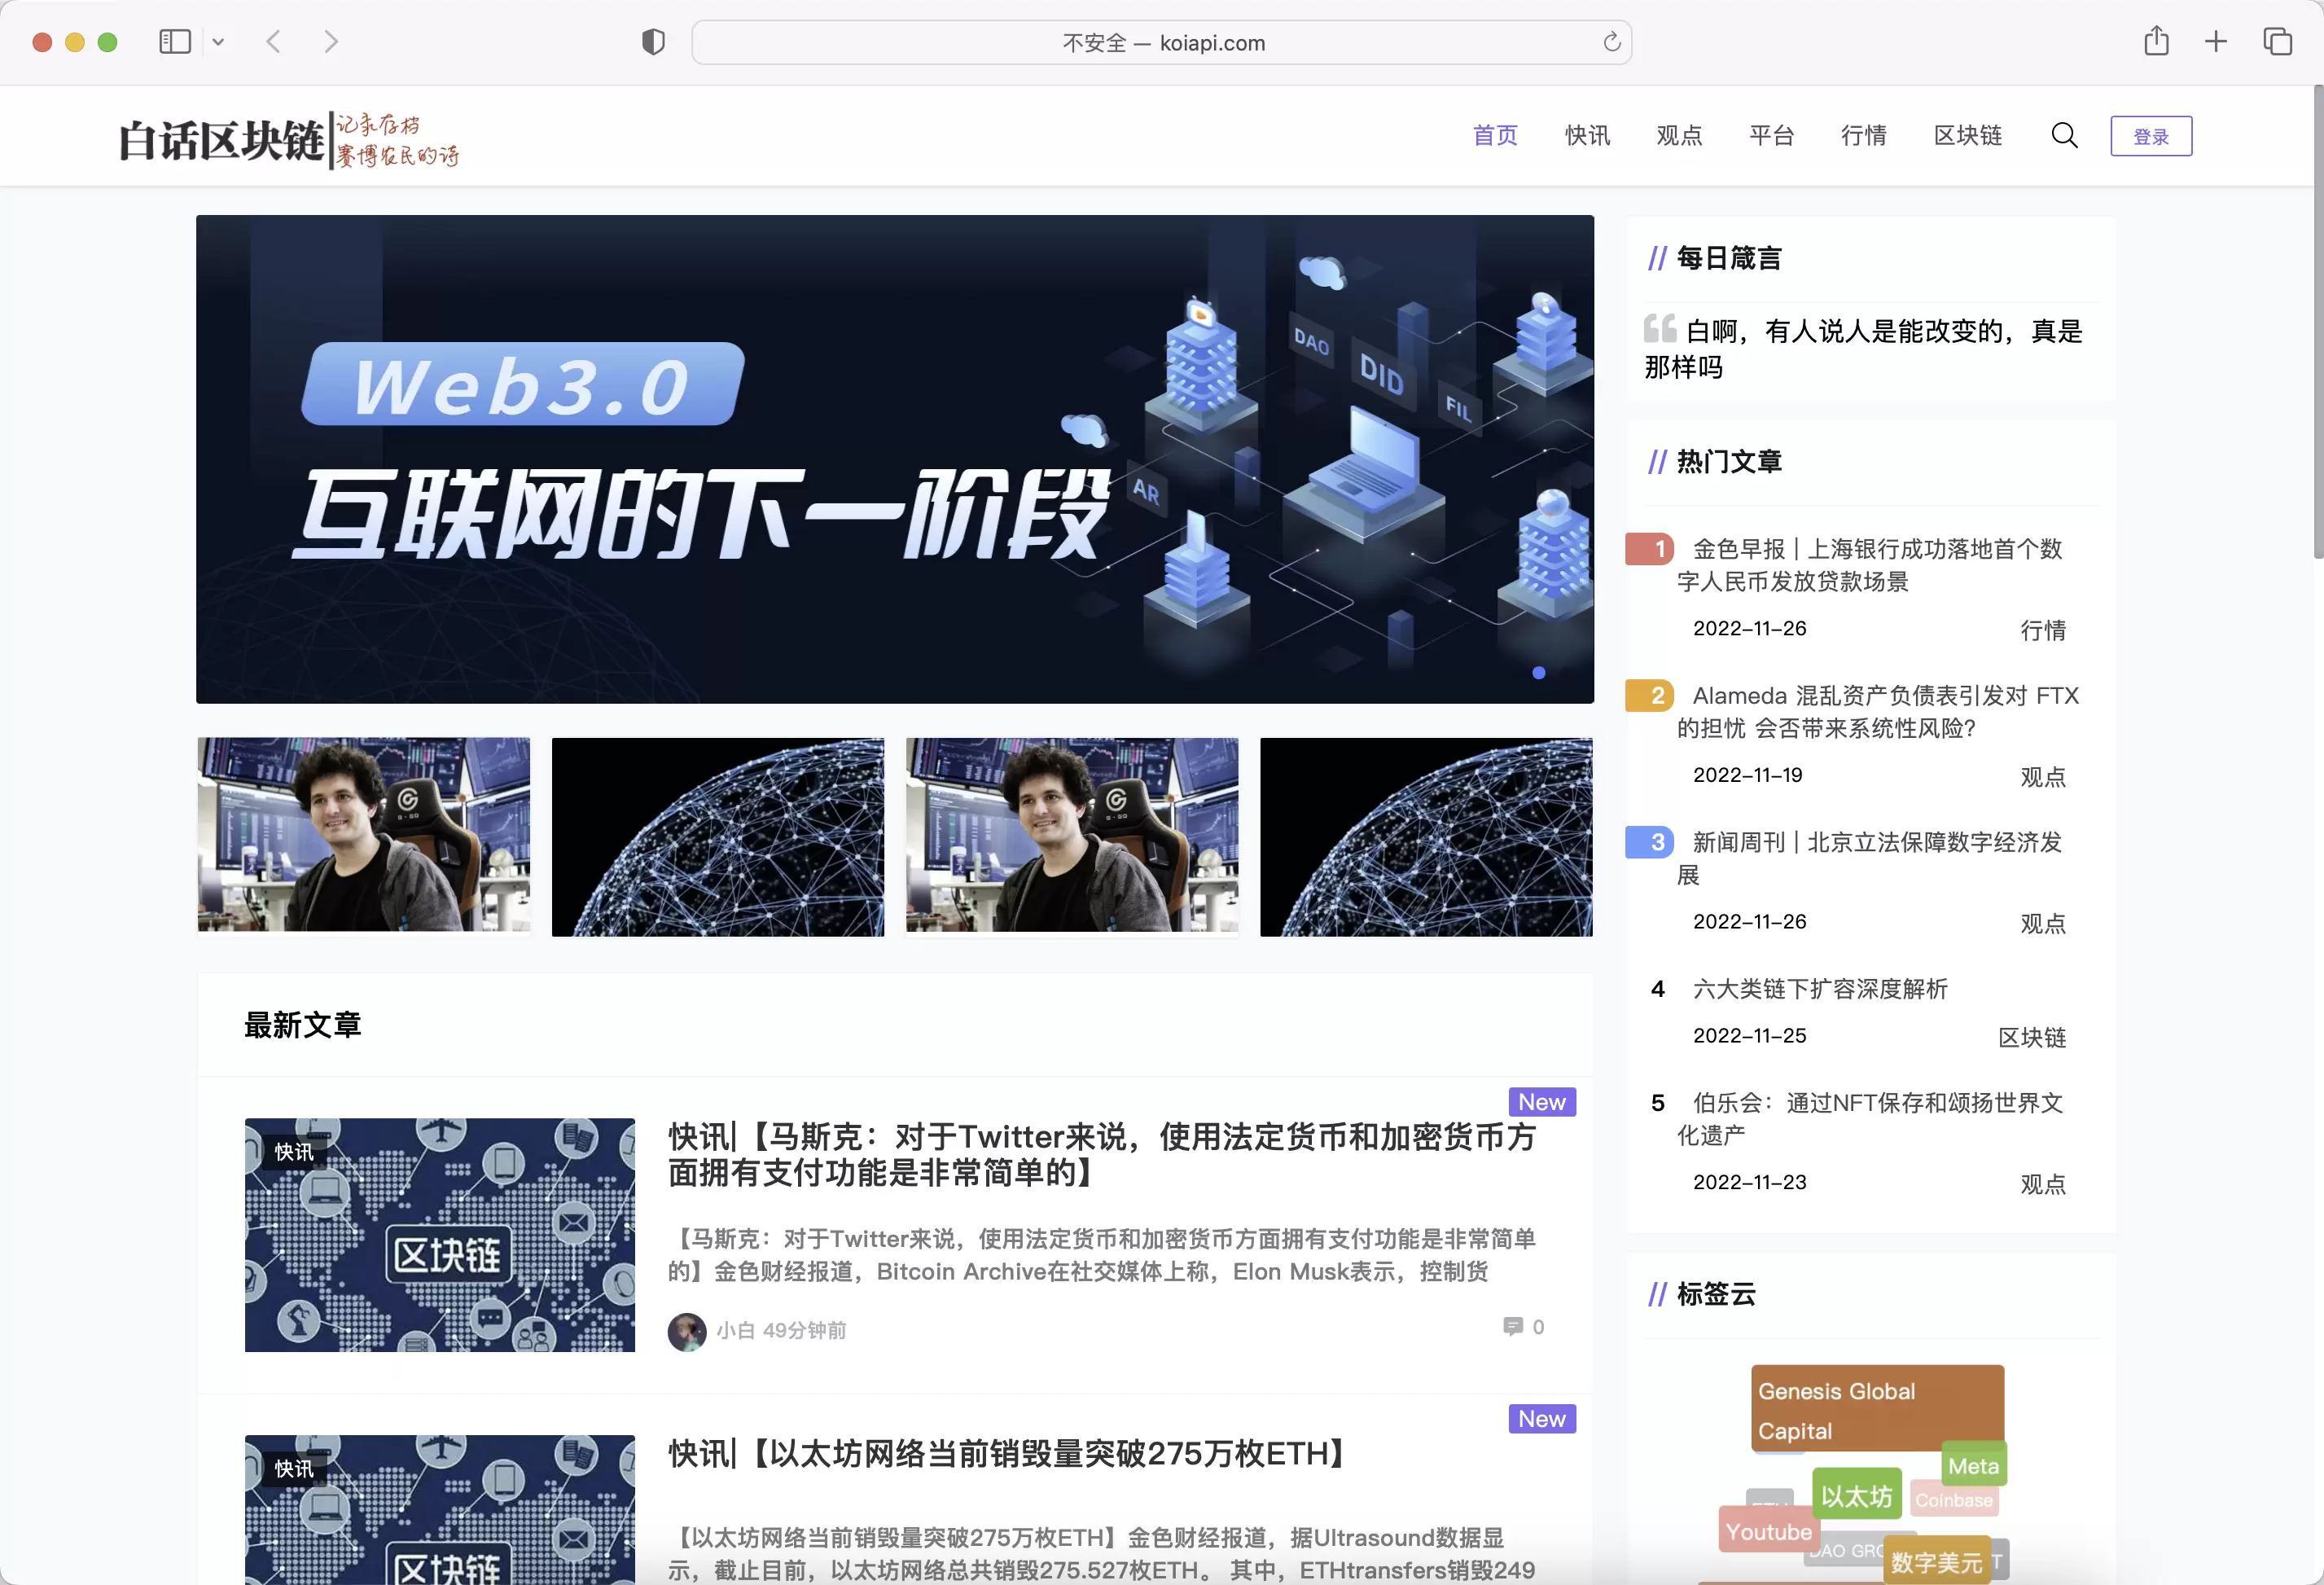Image resolution: width=2324 pixels, height=1585 pixels.
Task: Show the tab overview icon
Action: coord(2277,42)
